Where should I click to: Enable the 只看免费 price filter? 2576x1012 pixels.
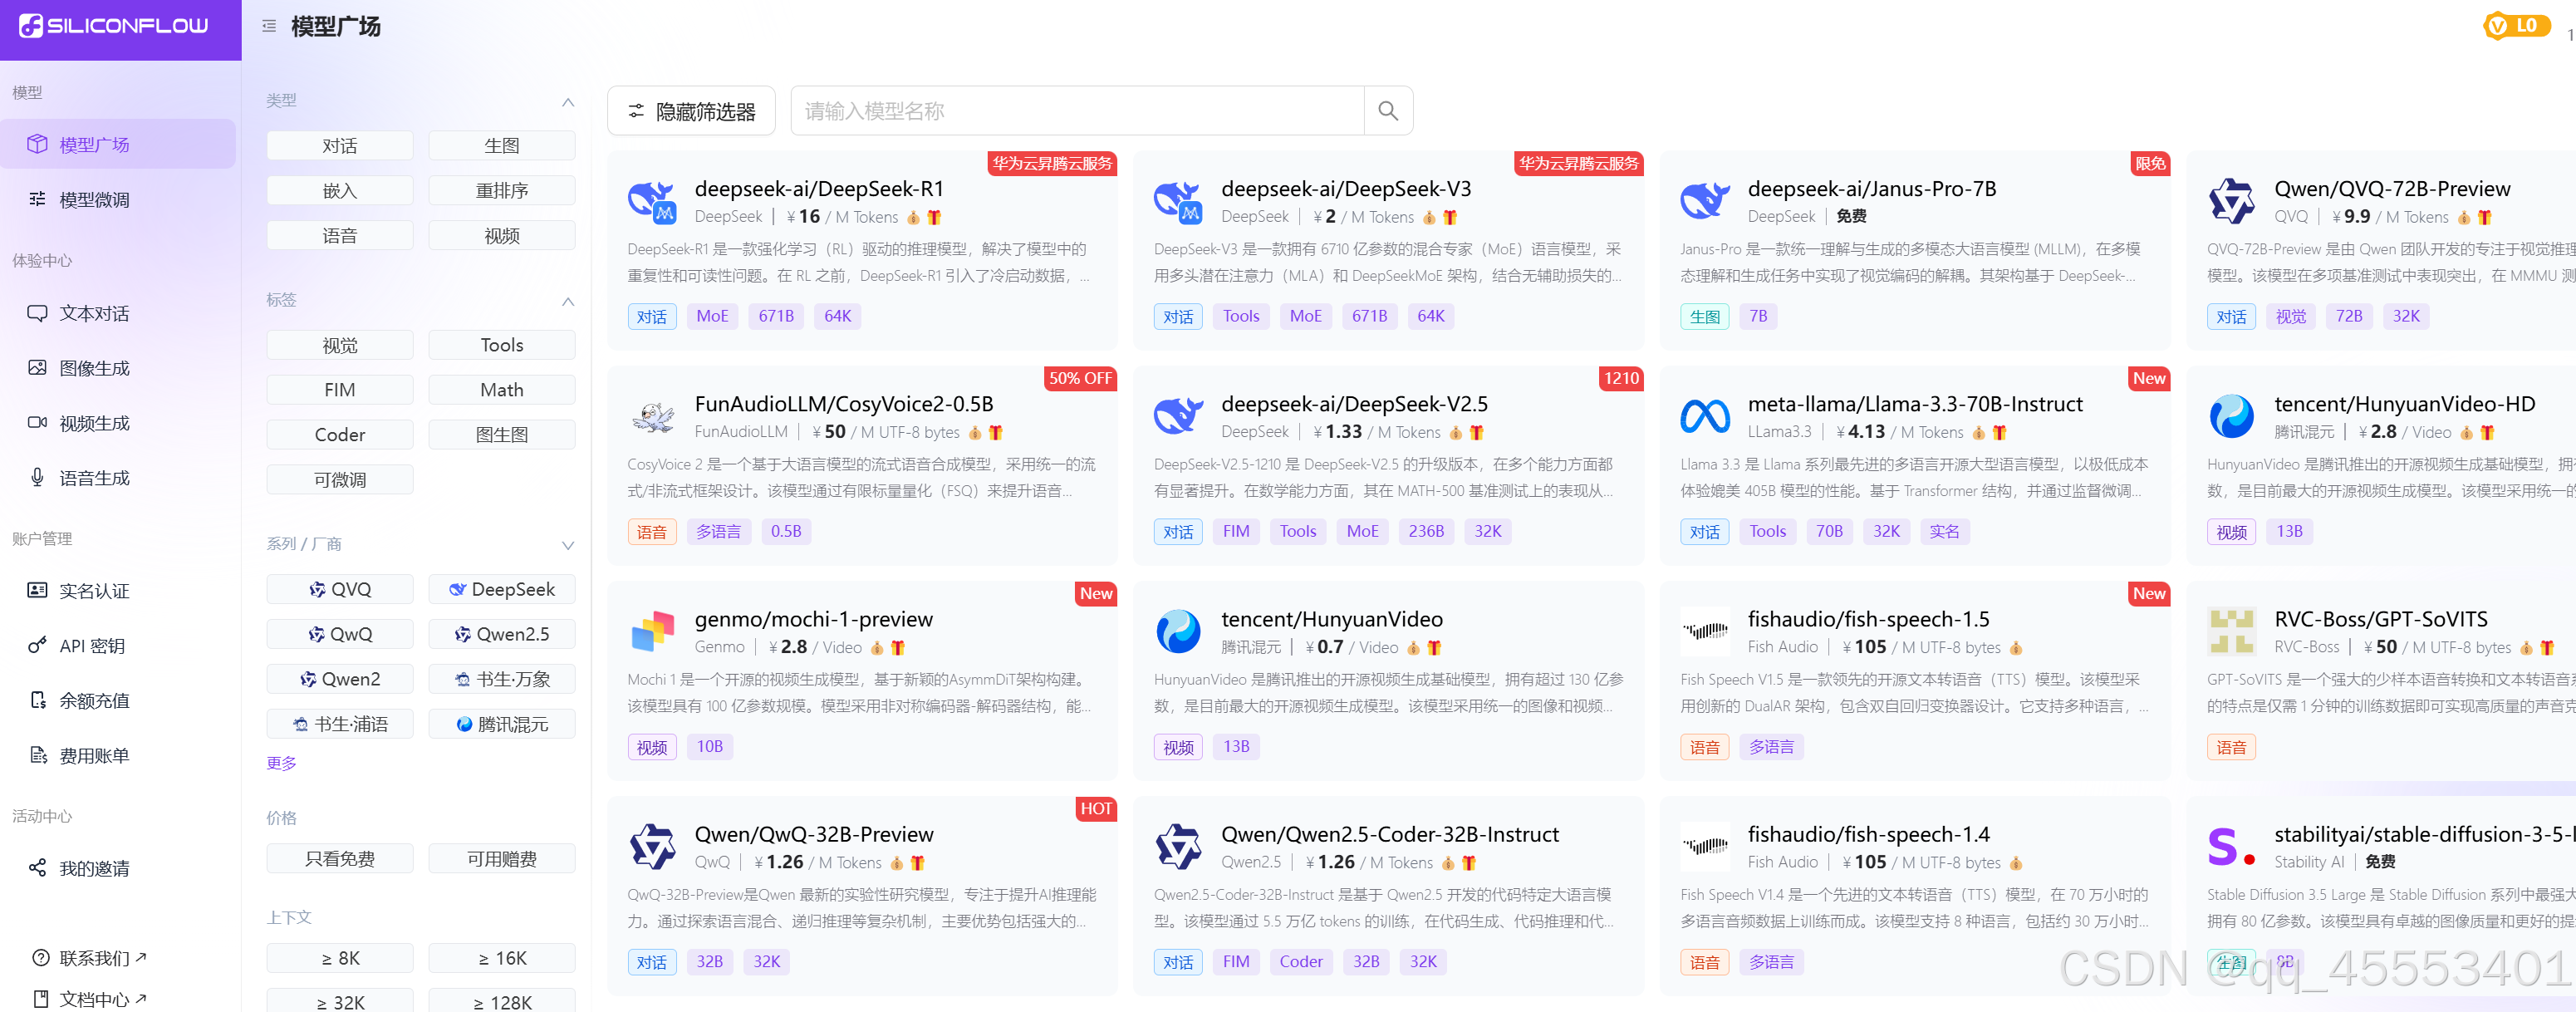point(339,858)
